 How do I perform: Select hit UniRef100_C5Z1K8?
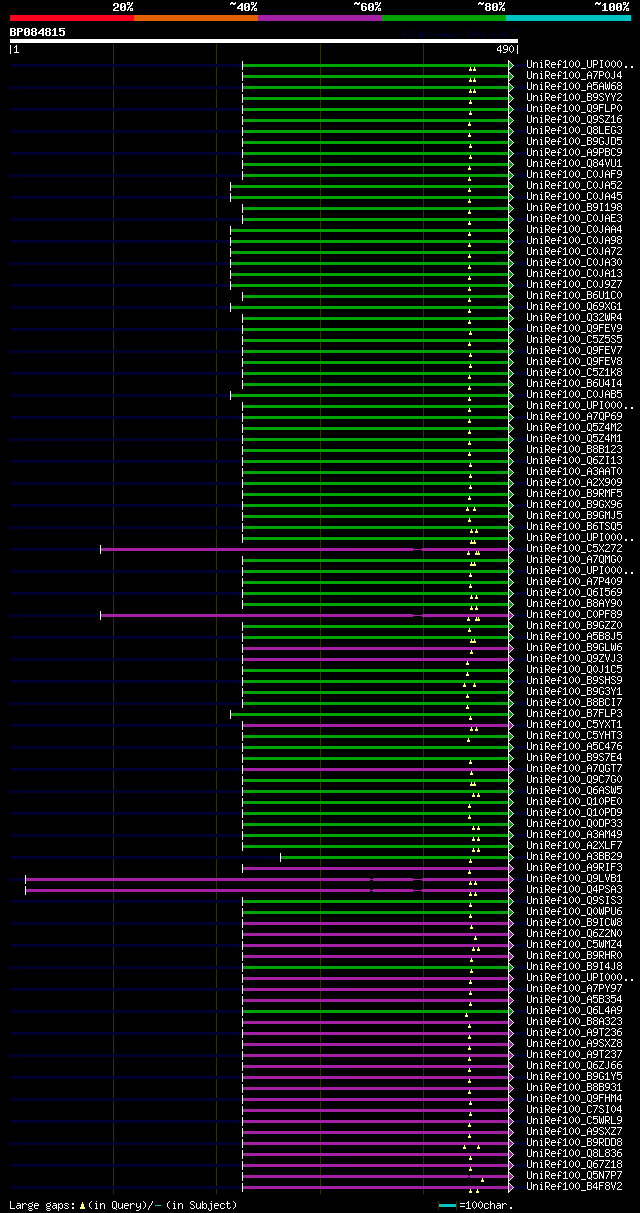[x=574, y=372]
